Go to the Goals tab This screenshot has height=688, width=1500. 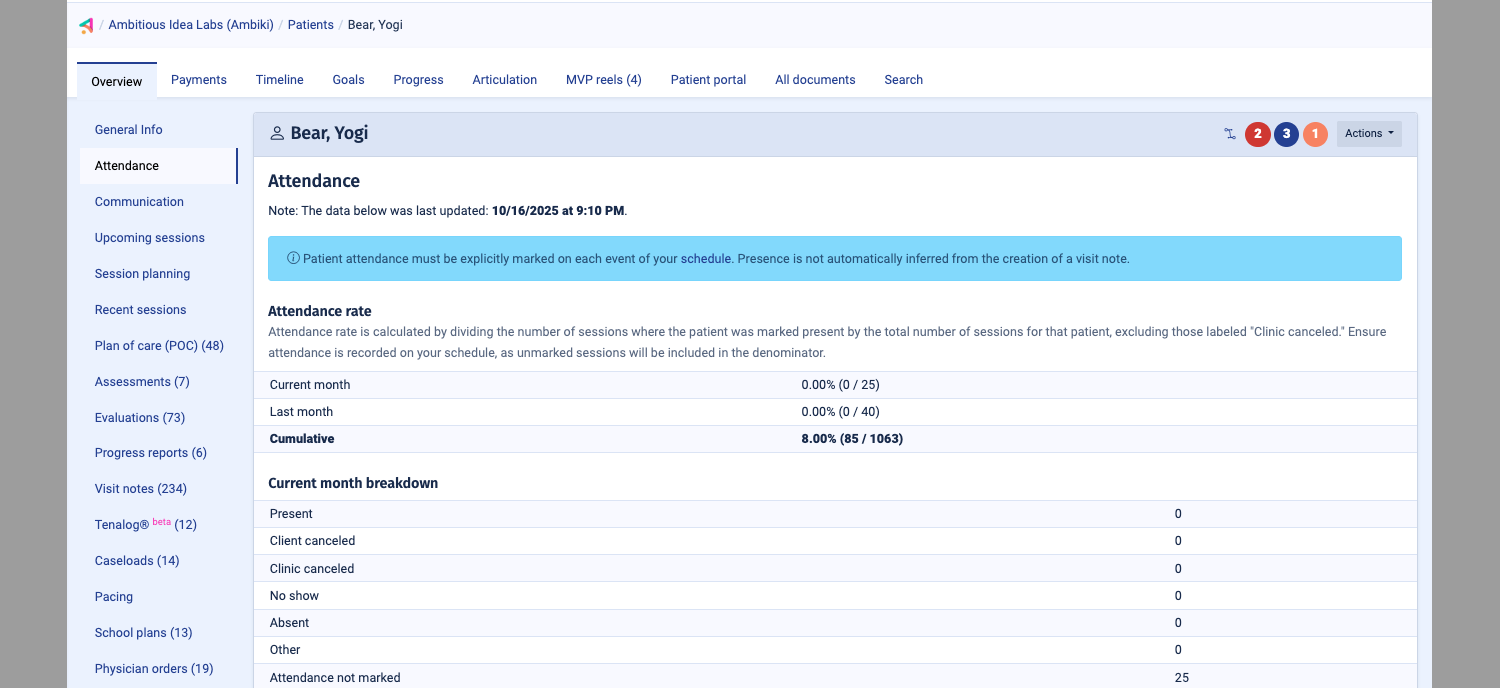348,79
